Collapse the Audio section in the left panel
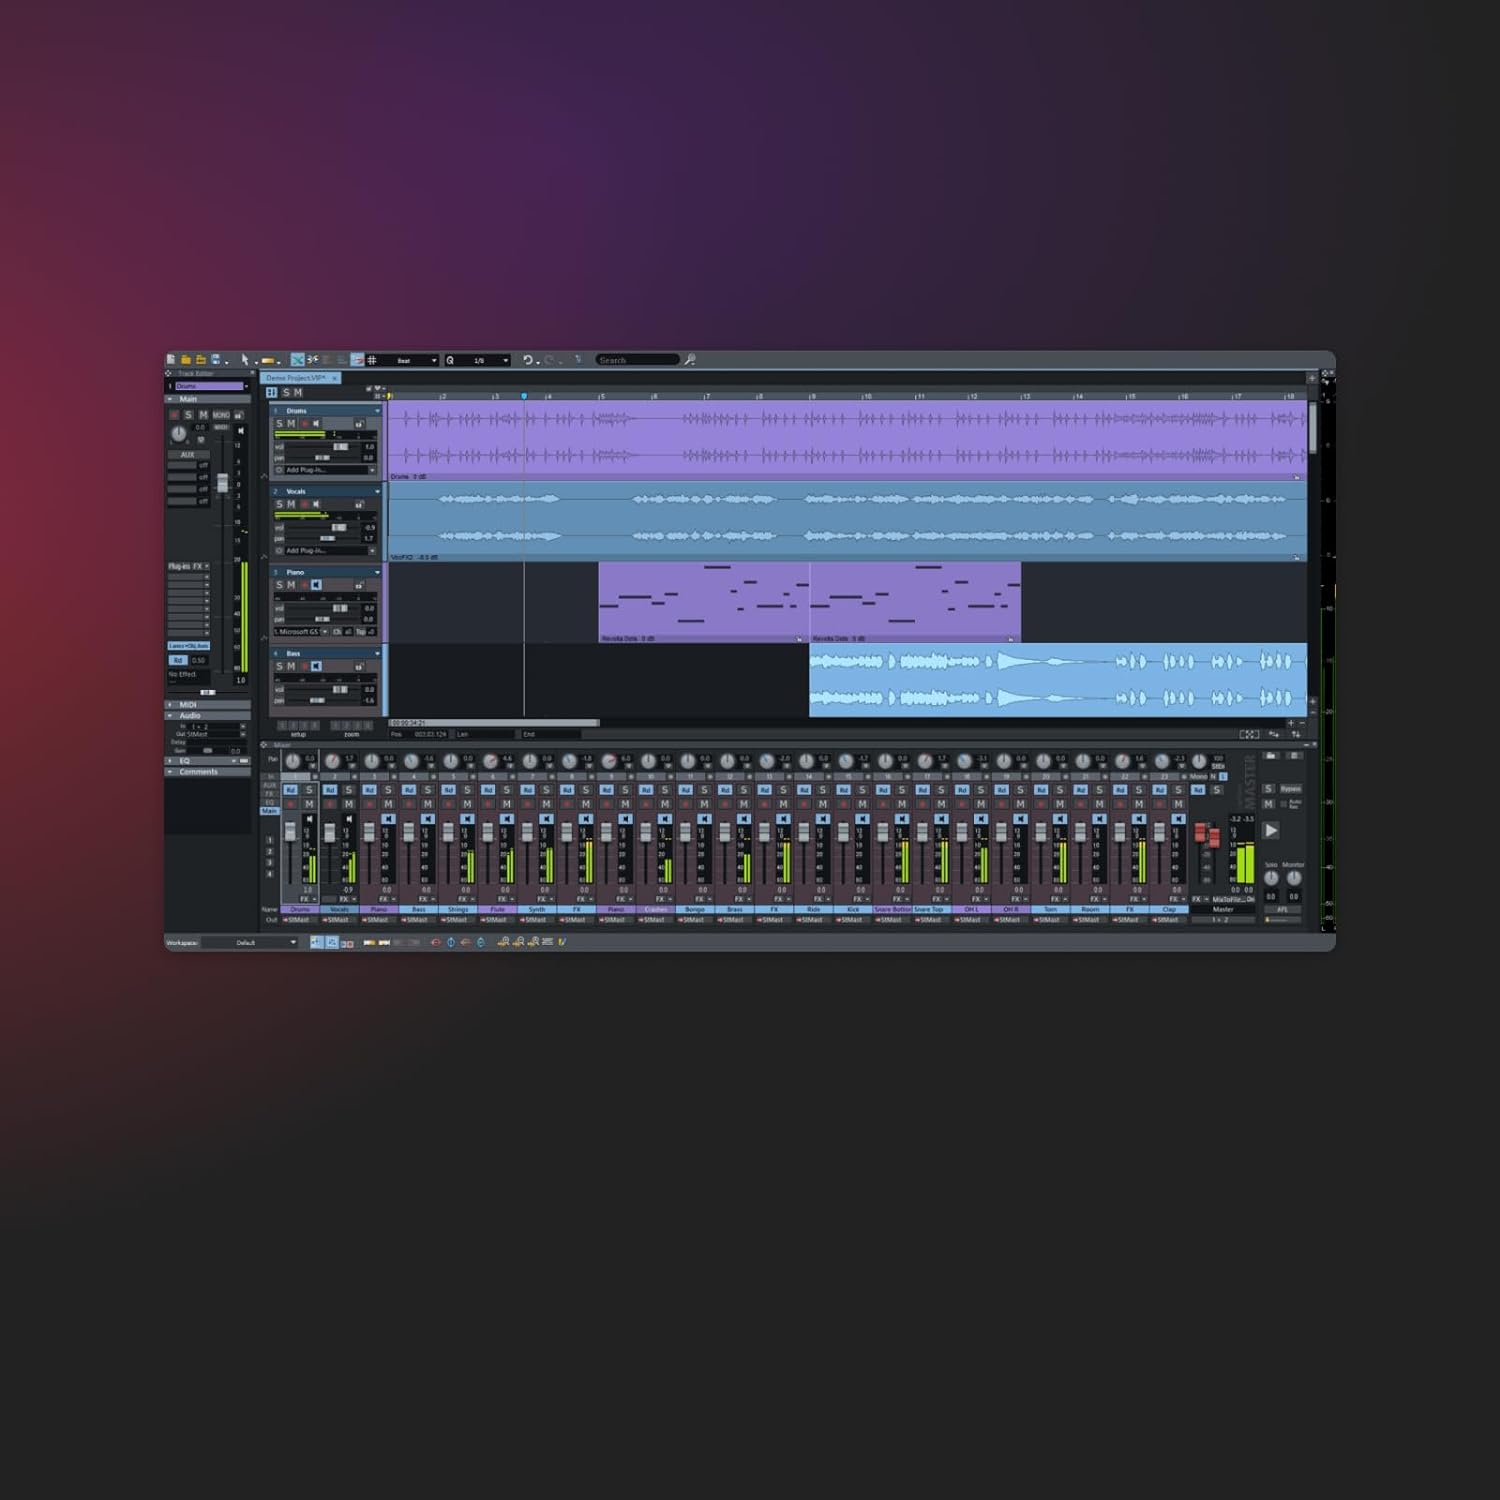Viewport: 1500px width, 1500px height. coord(170,716)
